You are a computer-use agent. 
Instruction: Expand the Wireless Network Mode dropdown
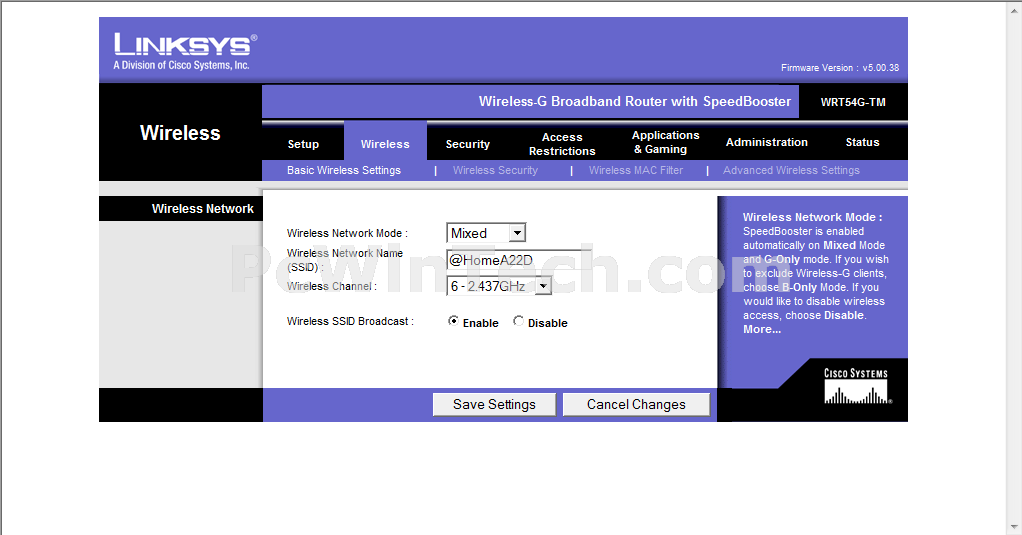pos(486,233)
